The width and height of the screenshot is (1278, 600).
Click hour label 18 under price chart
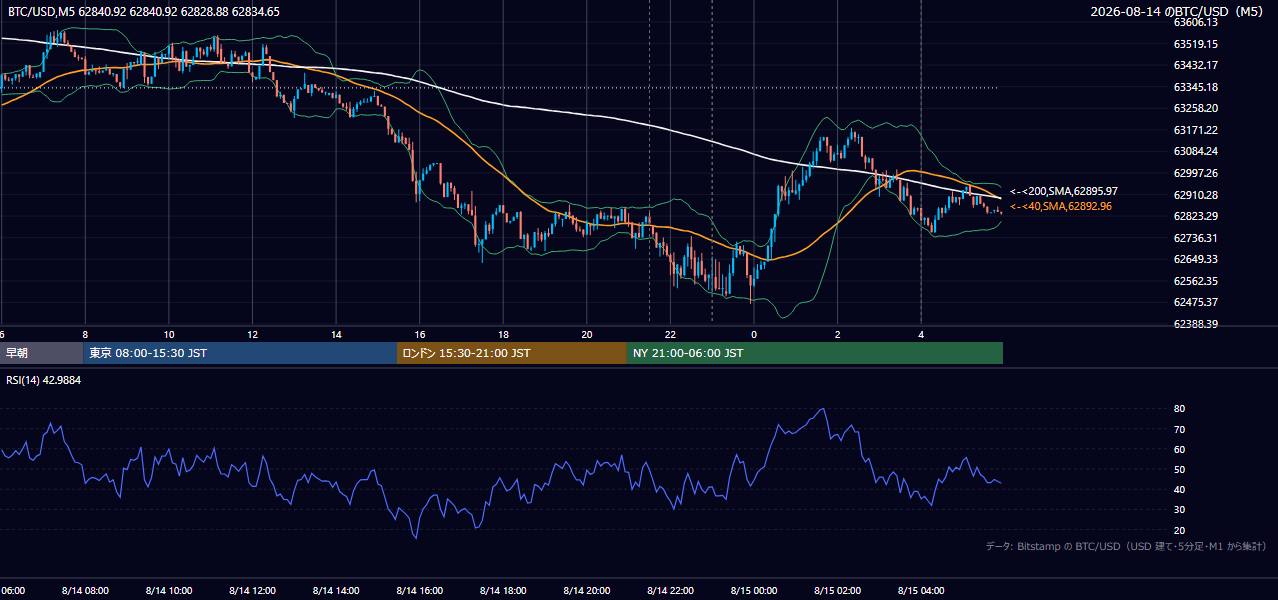coord(504,335)
